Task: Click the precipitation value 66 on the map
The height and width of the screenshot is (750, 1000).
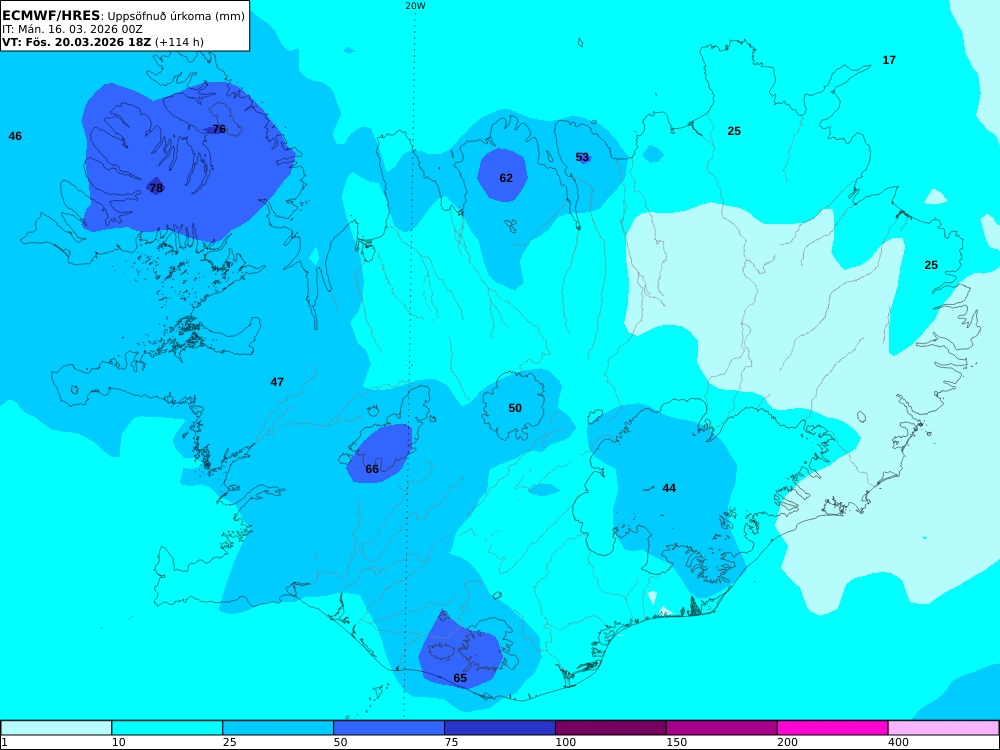Action: pos(372,469)
